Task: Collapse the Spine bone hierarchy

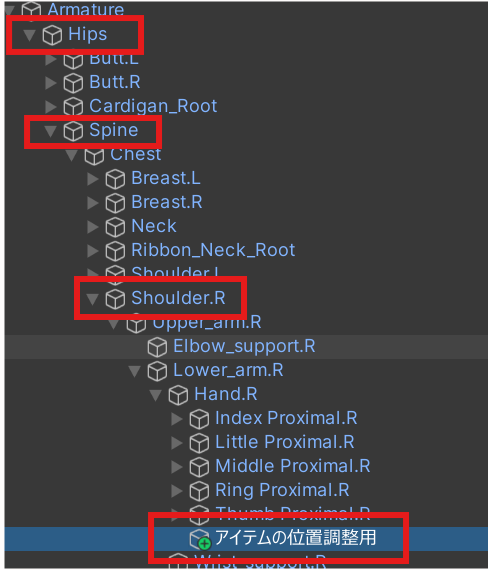Action: coord(51,131)
